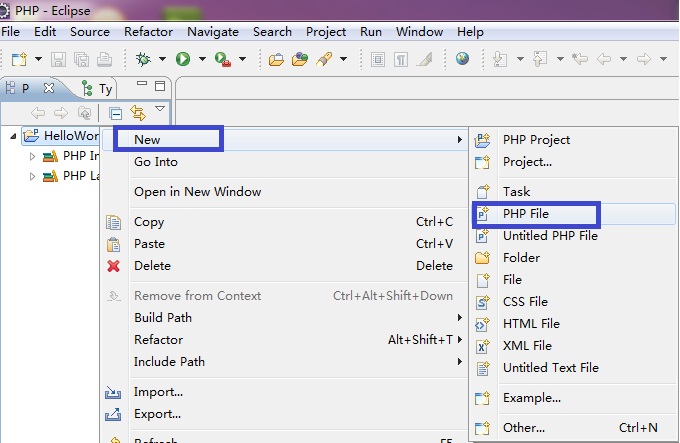Open the Next Annotation dropdown arrow
This screenshot has height=443, width=680.
pyautogui.click(x=520, y=59)
